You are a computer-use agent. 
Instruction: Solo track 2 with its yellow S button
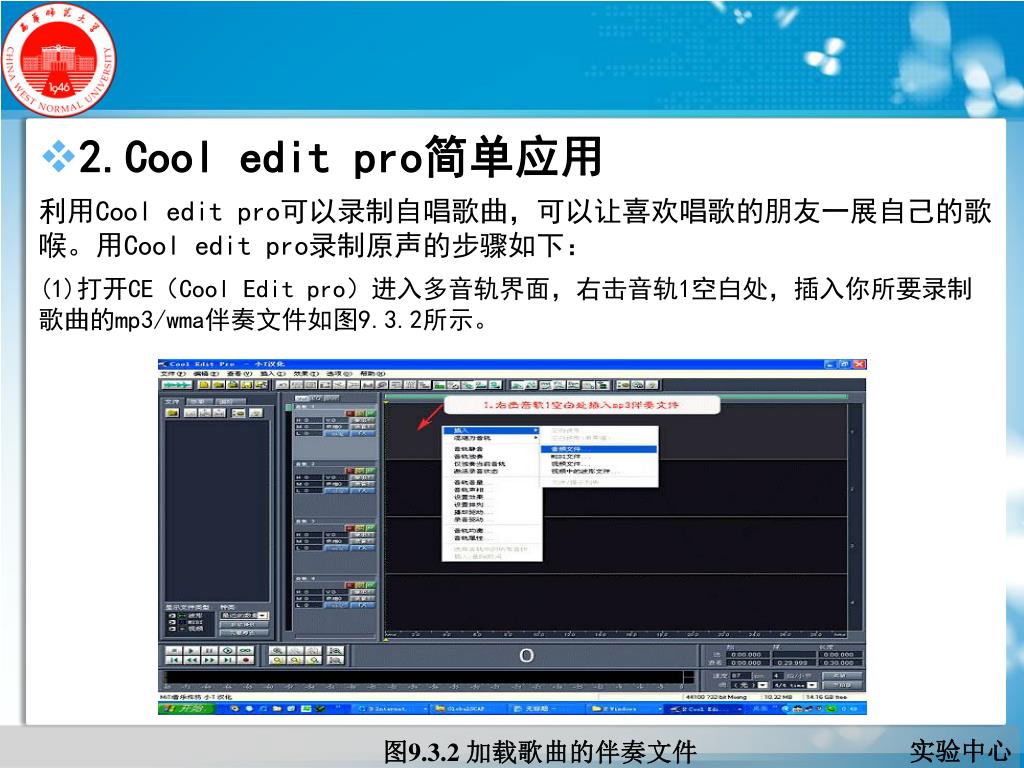click(x=360, y=470)
